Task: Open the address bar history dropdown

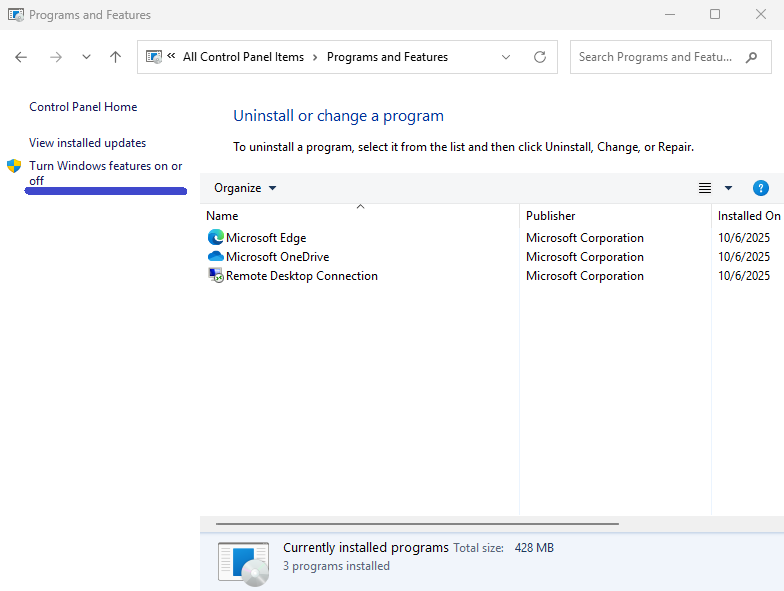Action: pyautogui.click(x=506, y=57)
